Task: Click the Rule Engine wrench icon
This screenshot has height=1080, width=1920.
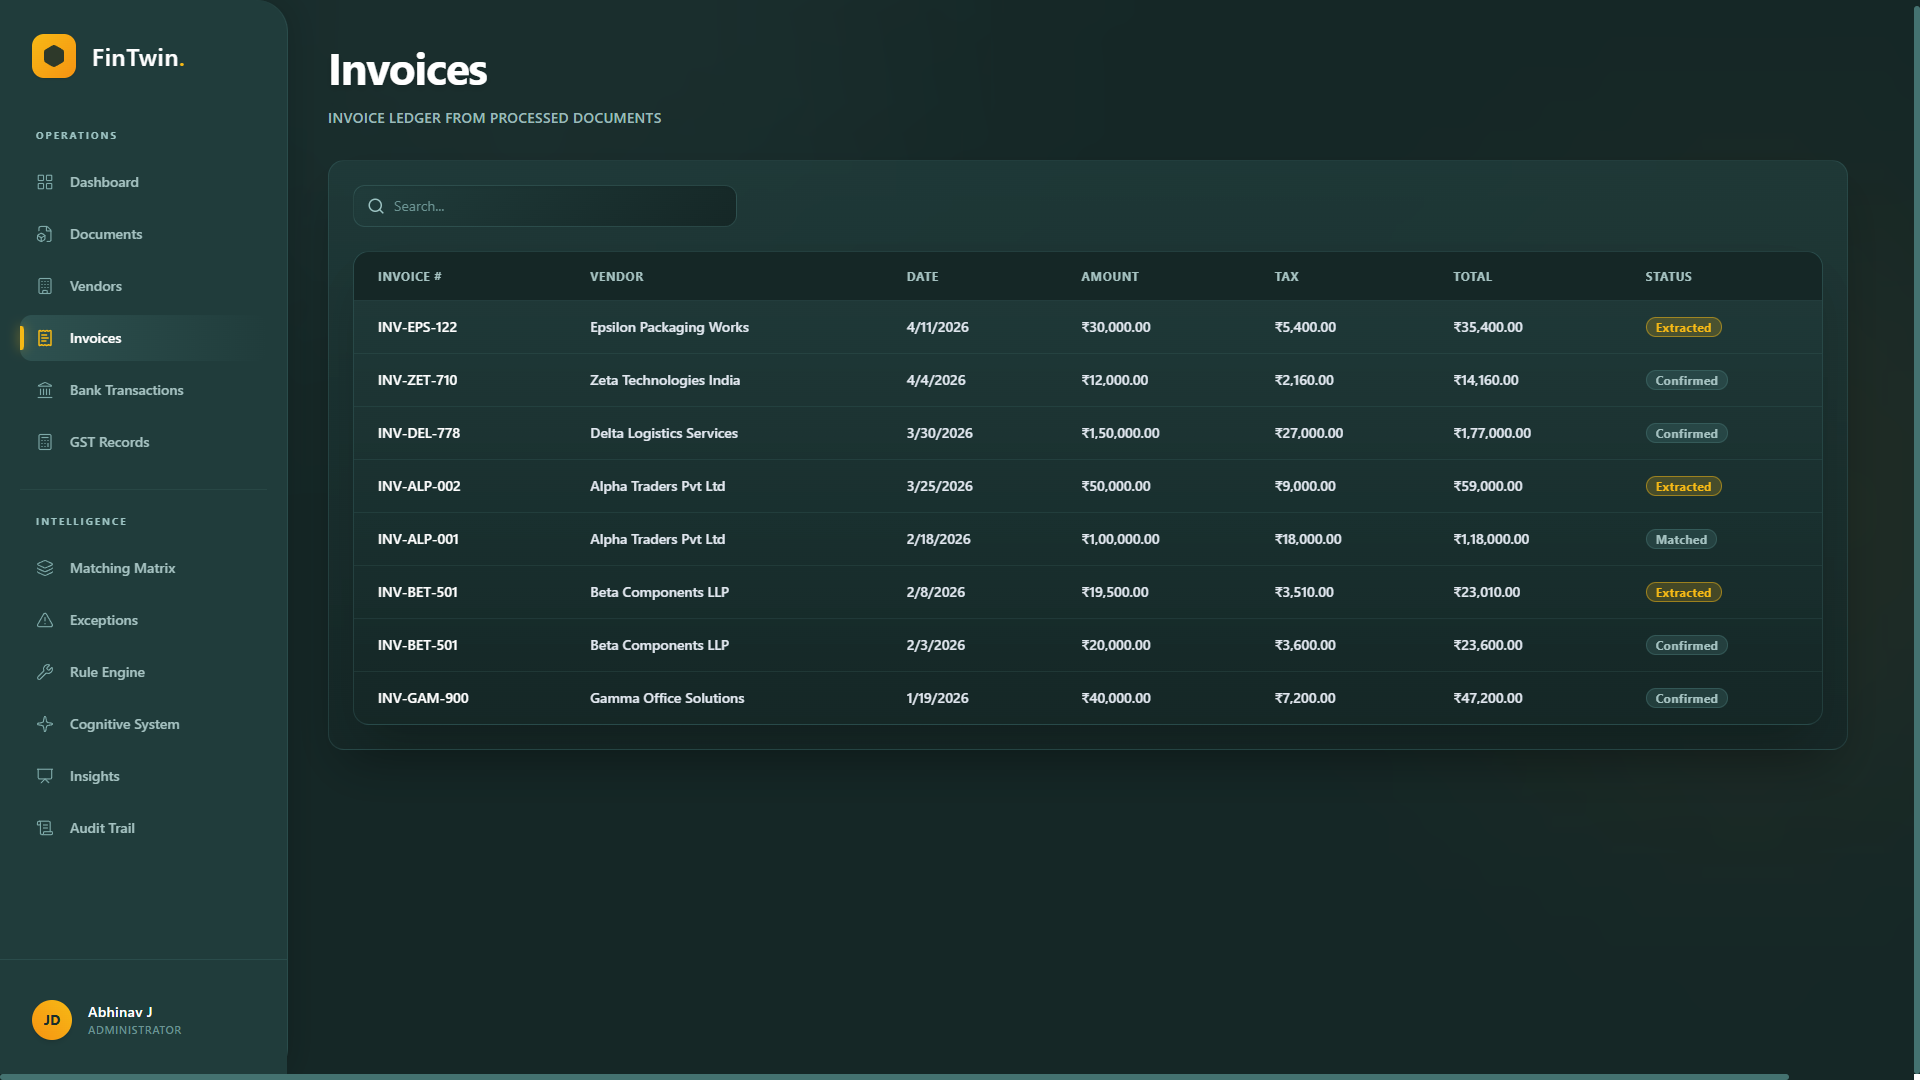Action: (x=45, y=672)
